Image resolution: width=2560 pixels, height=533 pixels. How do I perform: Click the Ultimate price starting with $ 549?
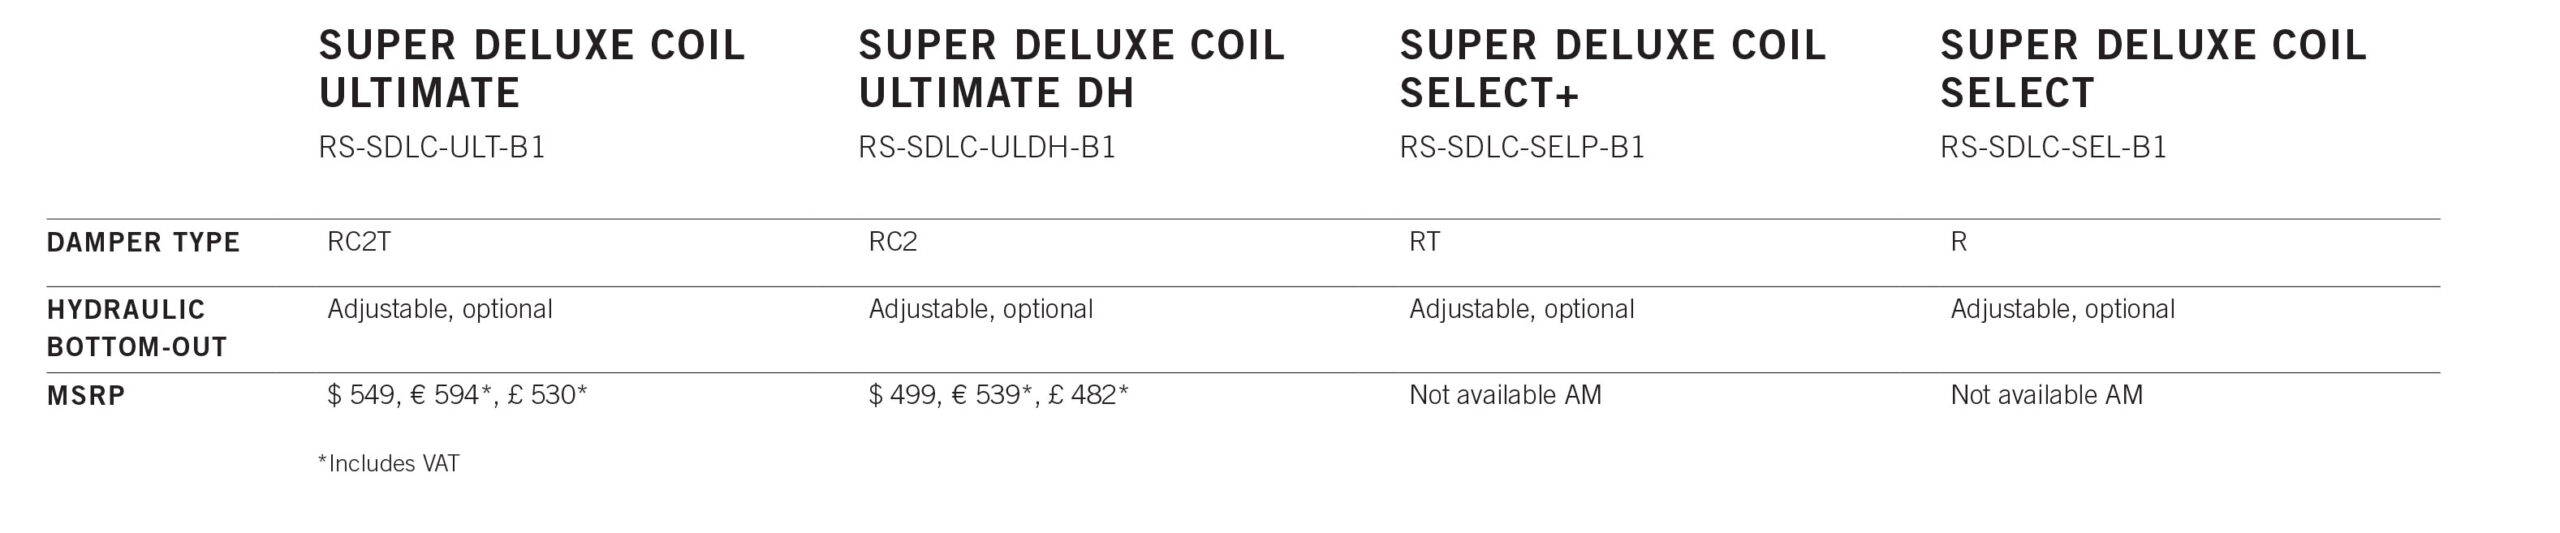pyautogui.click(x=457, y=395)
